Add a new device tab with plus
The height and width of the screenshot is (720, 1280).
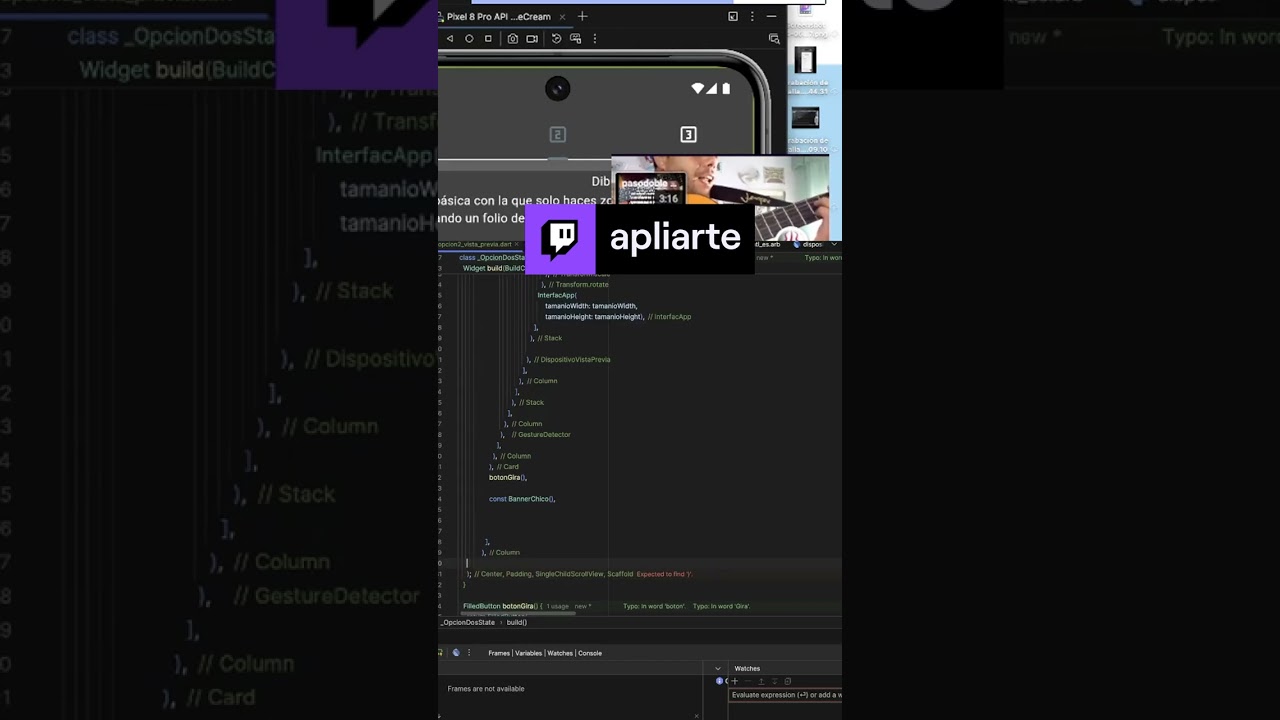[x=582, y=16]
